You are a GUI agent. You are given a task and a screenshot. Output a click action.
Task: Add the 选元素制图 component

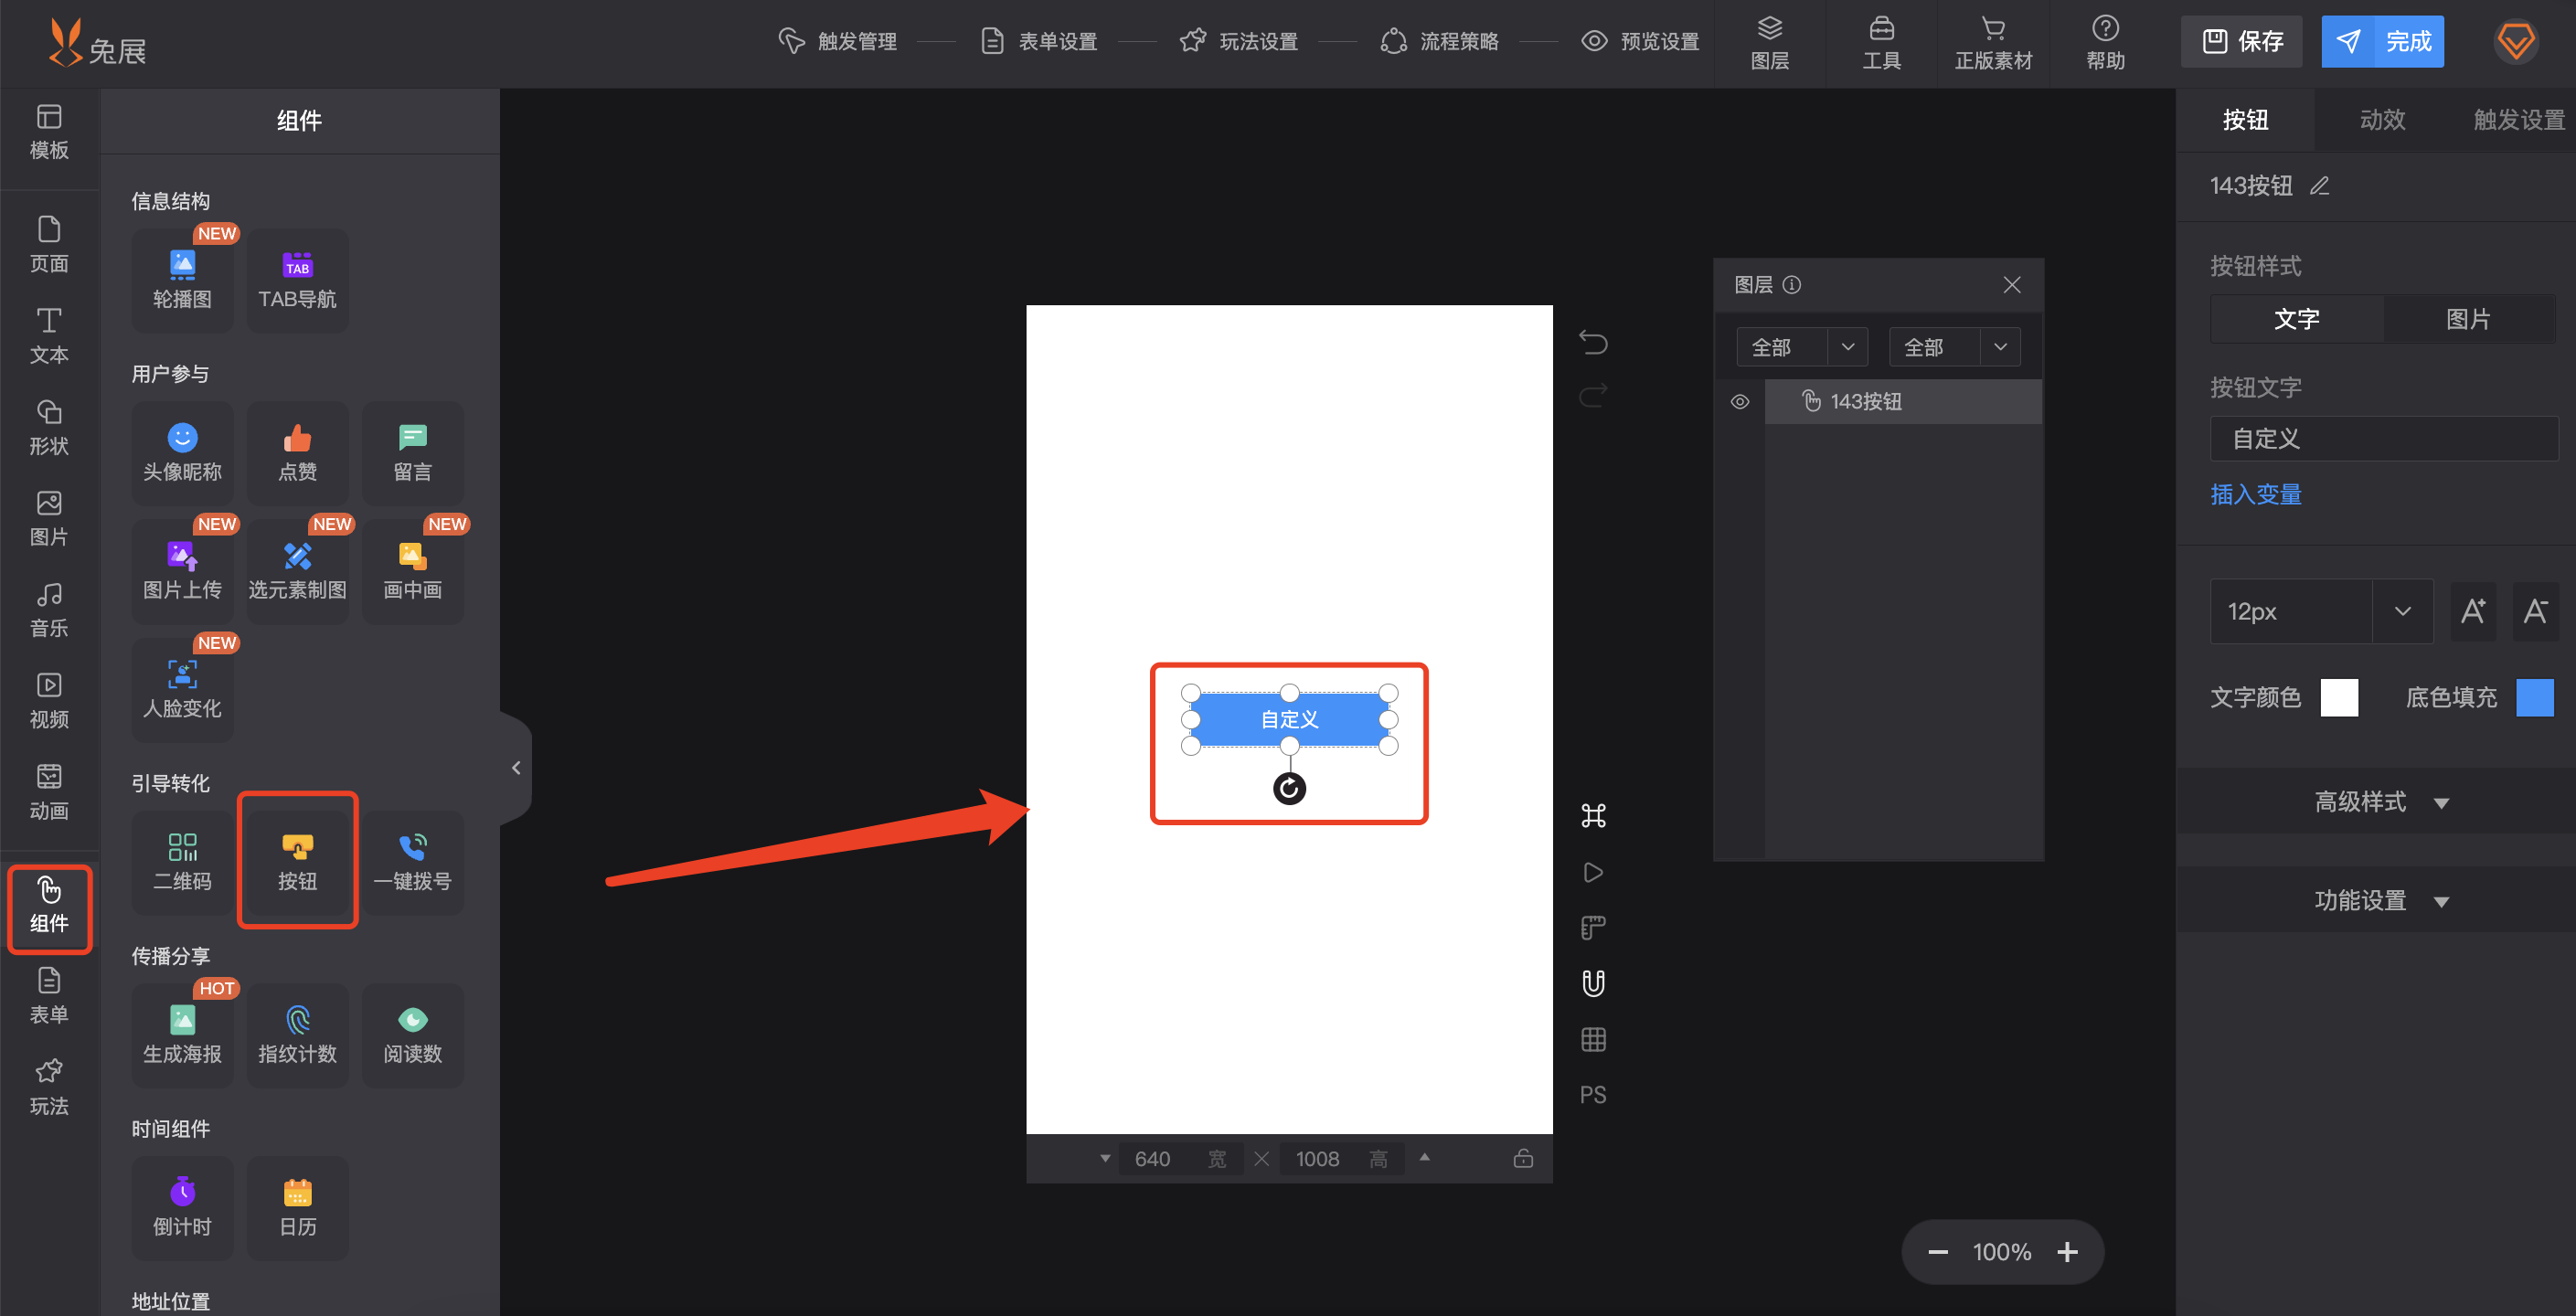[297, 571]
